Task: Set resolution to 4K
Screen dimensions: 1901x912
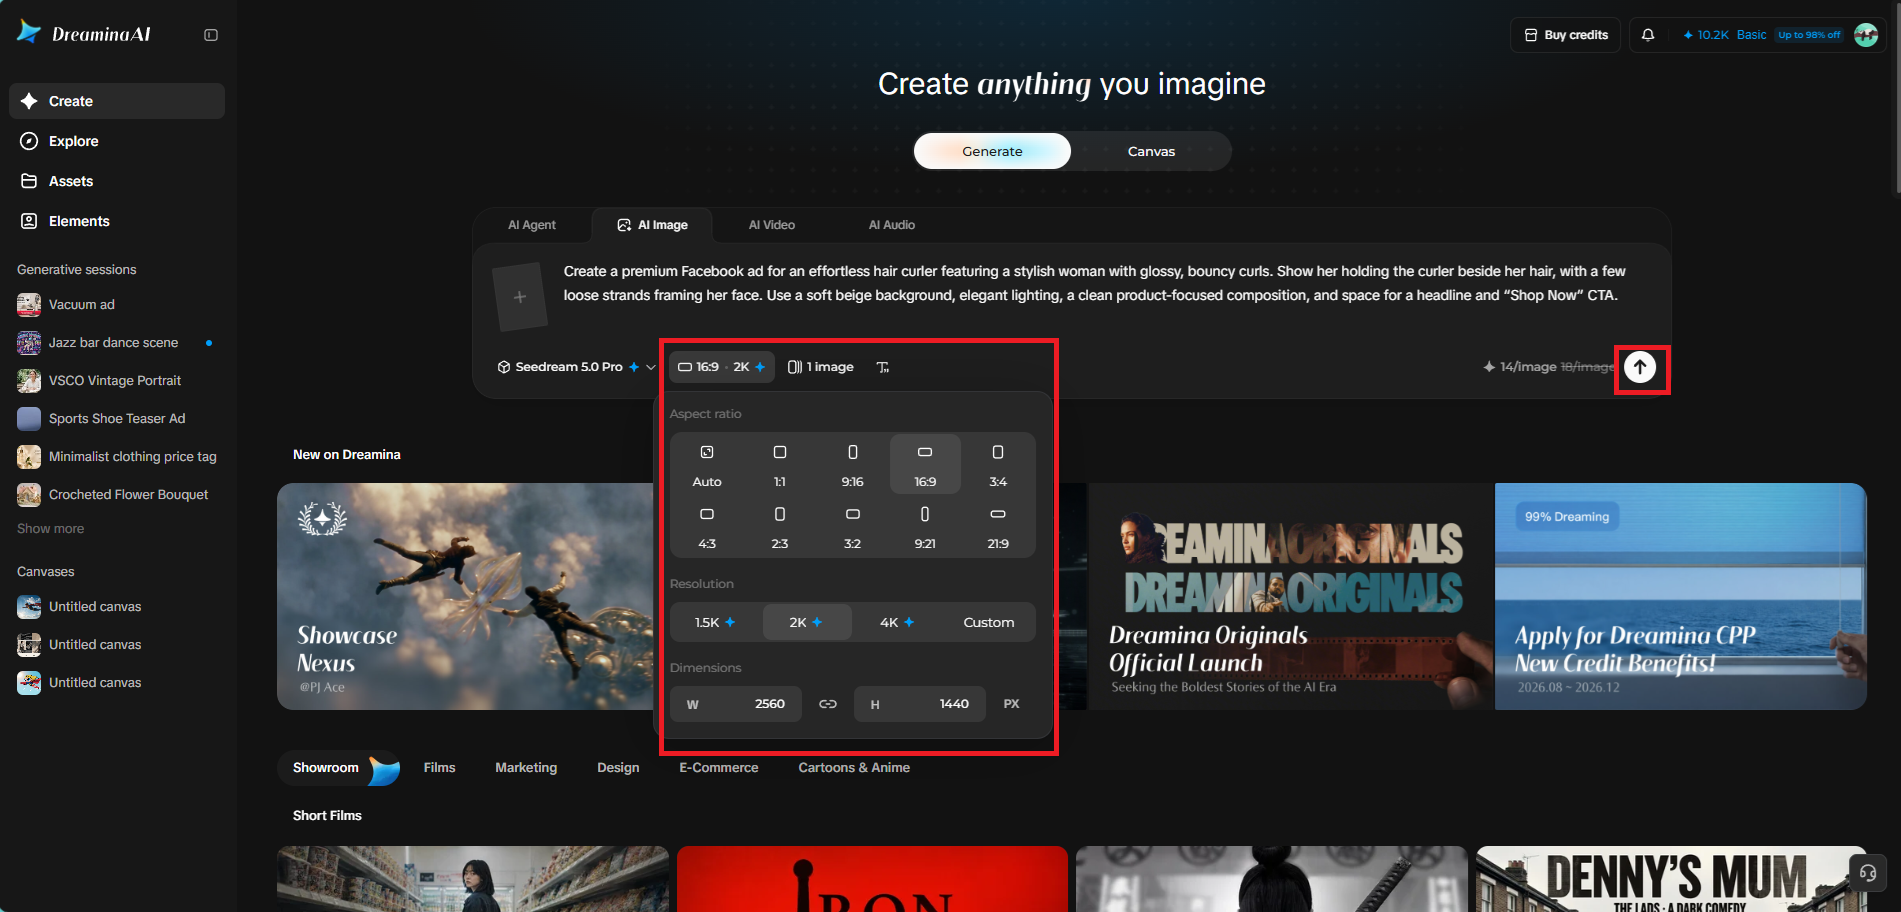Action: pos(897,622)
